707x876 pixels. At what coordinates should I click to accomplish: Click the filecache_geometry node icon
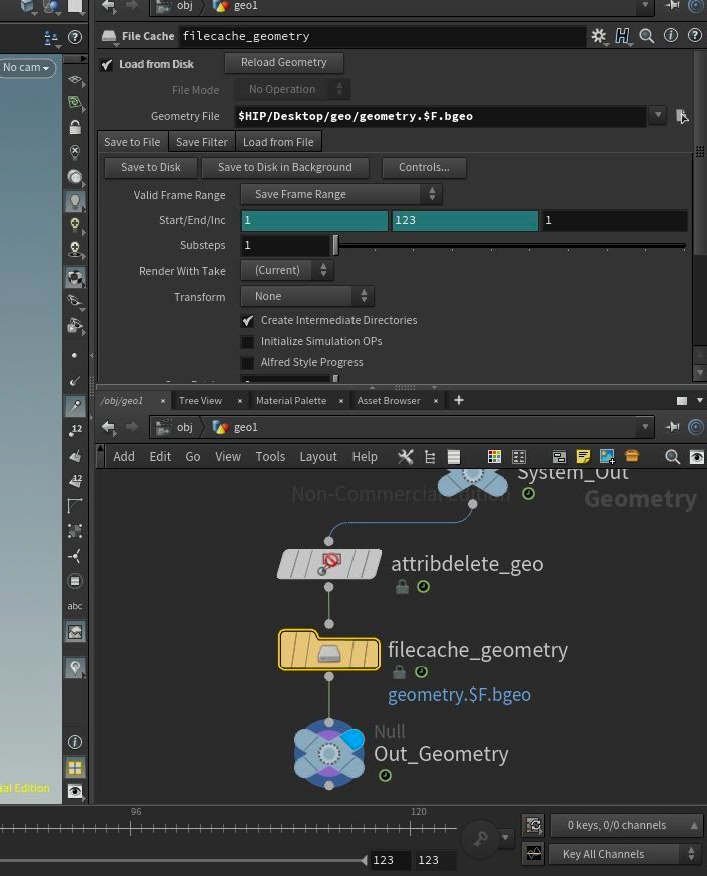click(329, 651)
